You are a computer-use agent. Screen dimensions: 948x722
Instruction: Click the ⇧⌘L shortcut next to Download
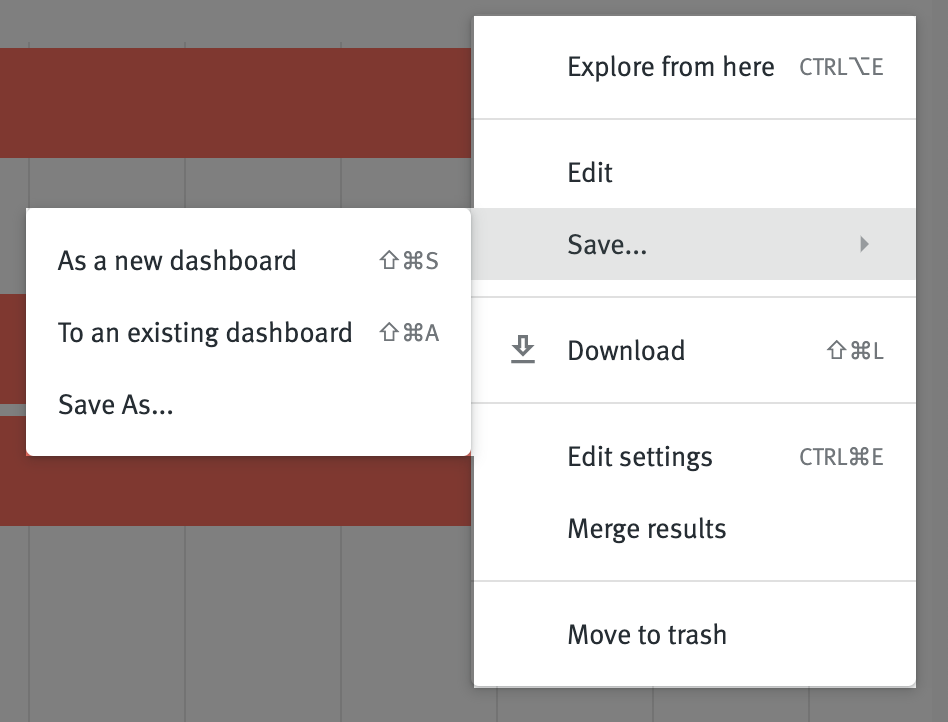pos(855,350)
